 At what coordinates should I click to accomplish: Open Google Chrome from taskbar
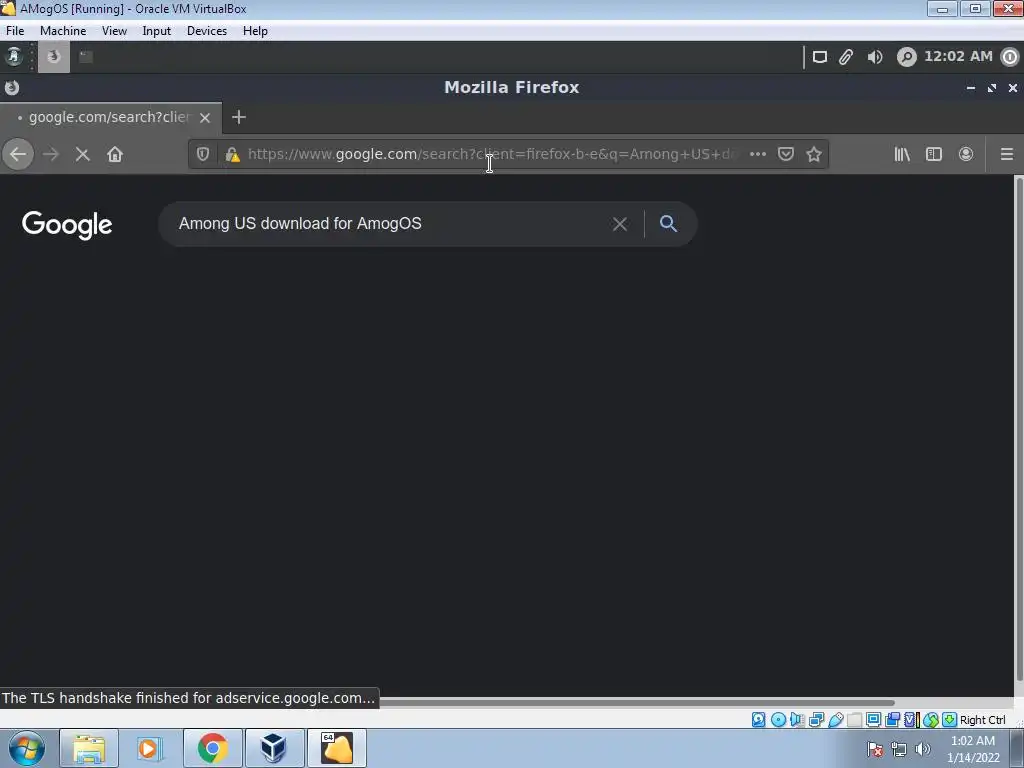tap(212, 748)
